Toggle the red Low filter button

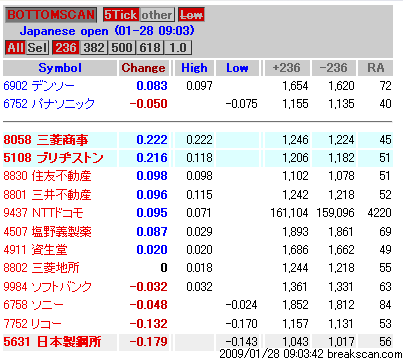191,15
